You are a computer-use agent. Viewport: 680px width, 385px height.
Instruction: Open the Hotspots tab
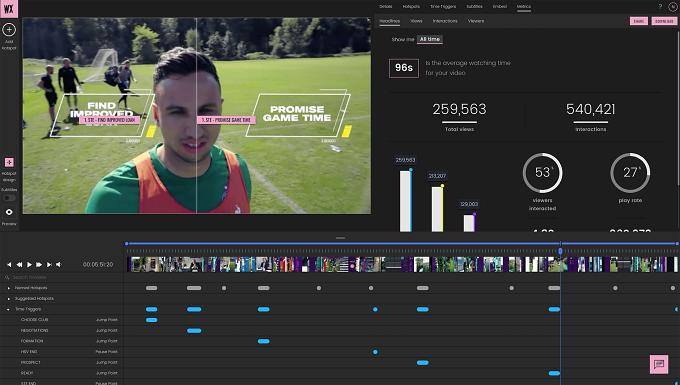[411, 7]
